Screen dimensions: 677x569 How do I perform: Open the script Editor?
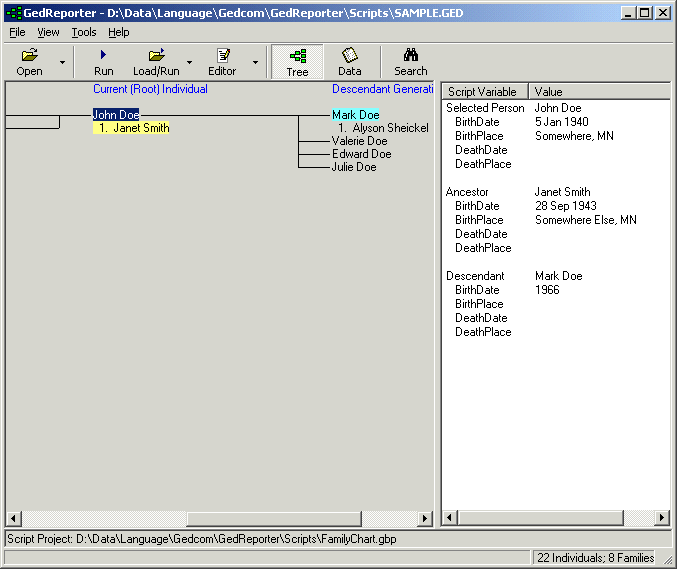point(222,61)
